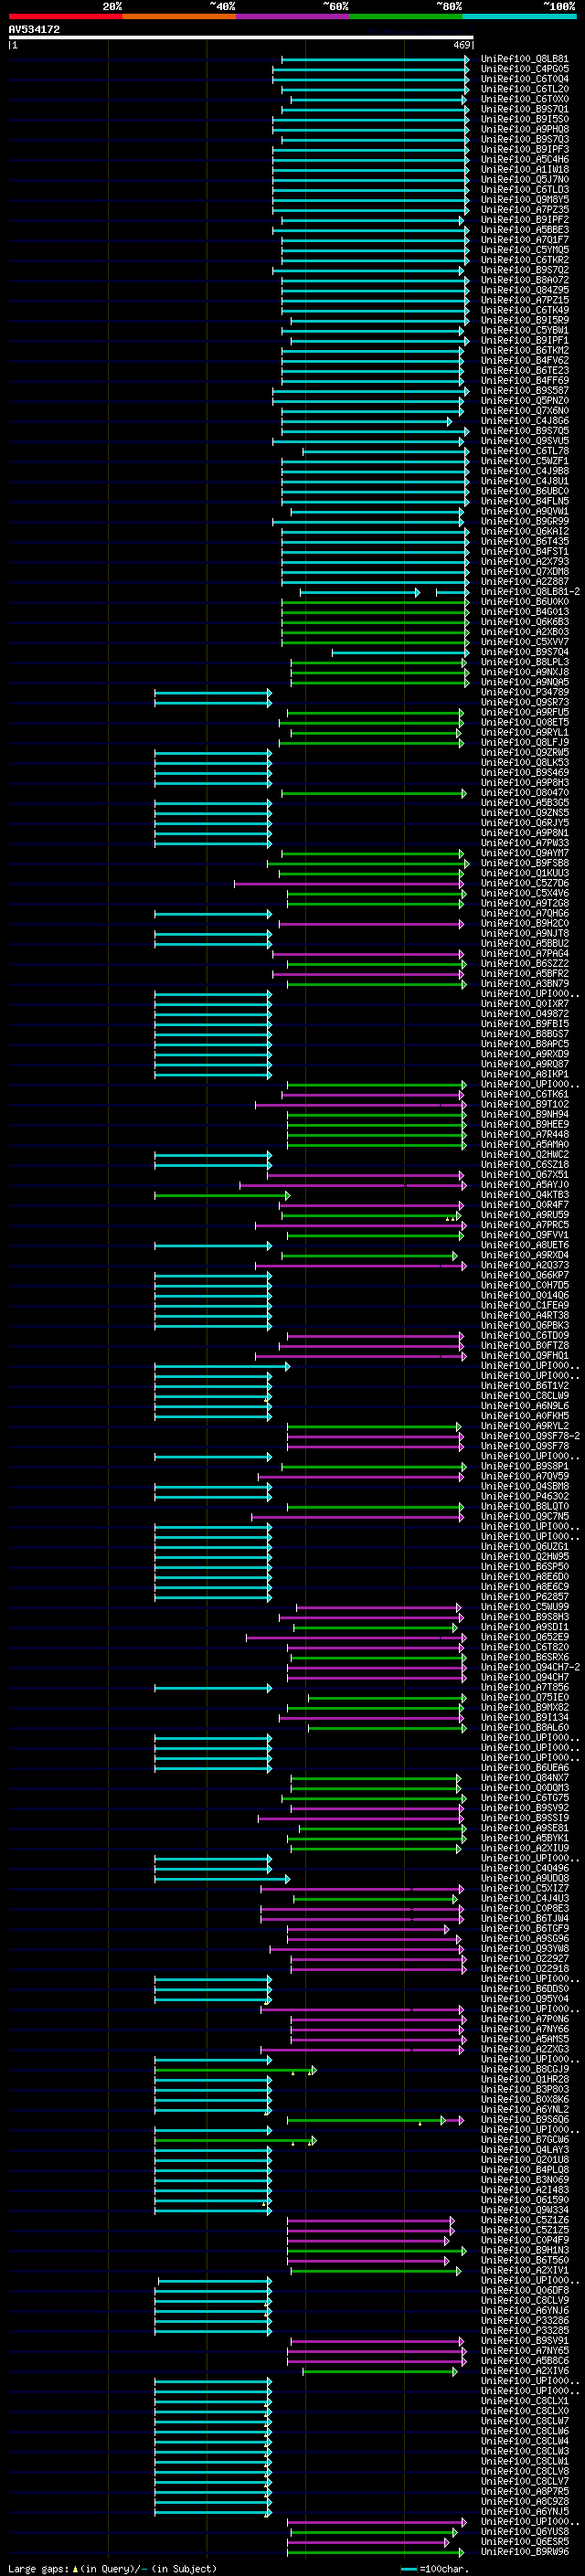Open split hit UniRef100_Q8LB81-2
This screenshot has width=585, height=2576.
coord(530,592)
